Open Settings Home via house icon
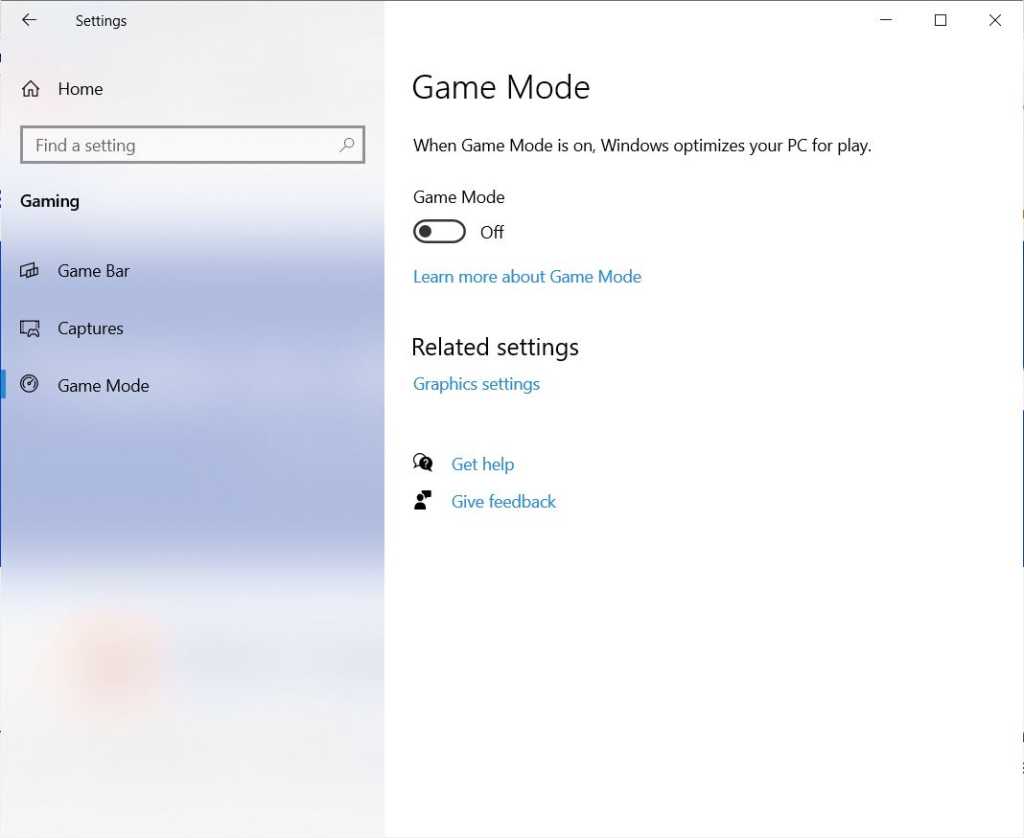 31,89
